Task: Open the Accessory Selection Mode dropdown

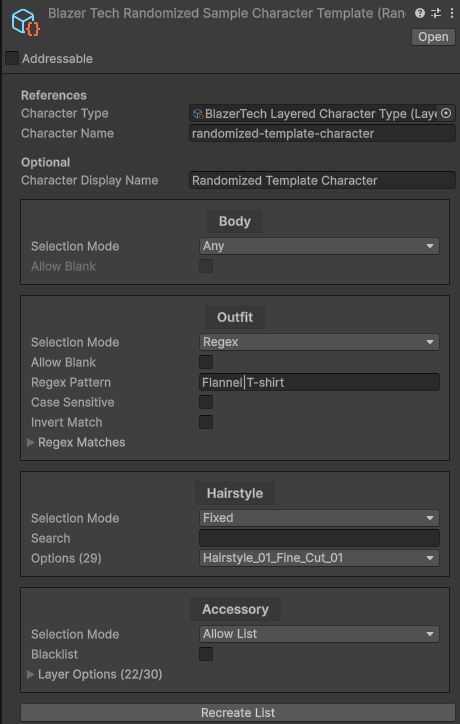Action: coord(319,634)
